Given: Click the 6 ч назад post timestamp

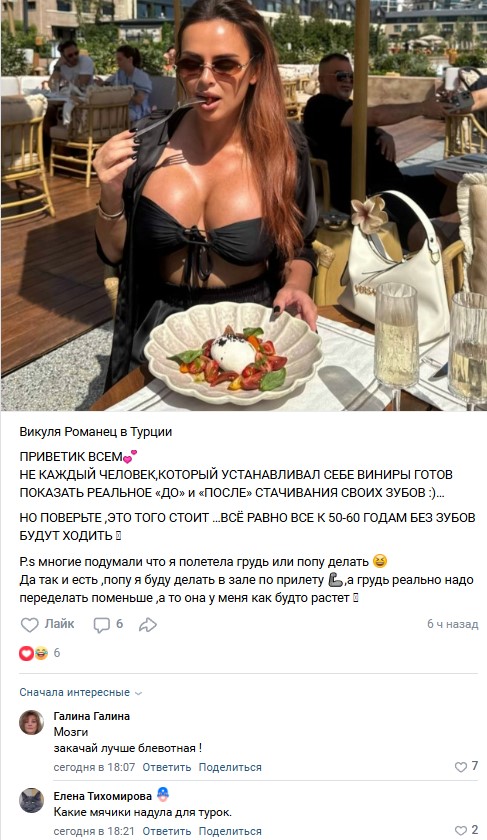Looking at the screenshot, I should click(x=452, y=624).
